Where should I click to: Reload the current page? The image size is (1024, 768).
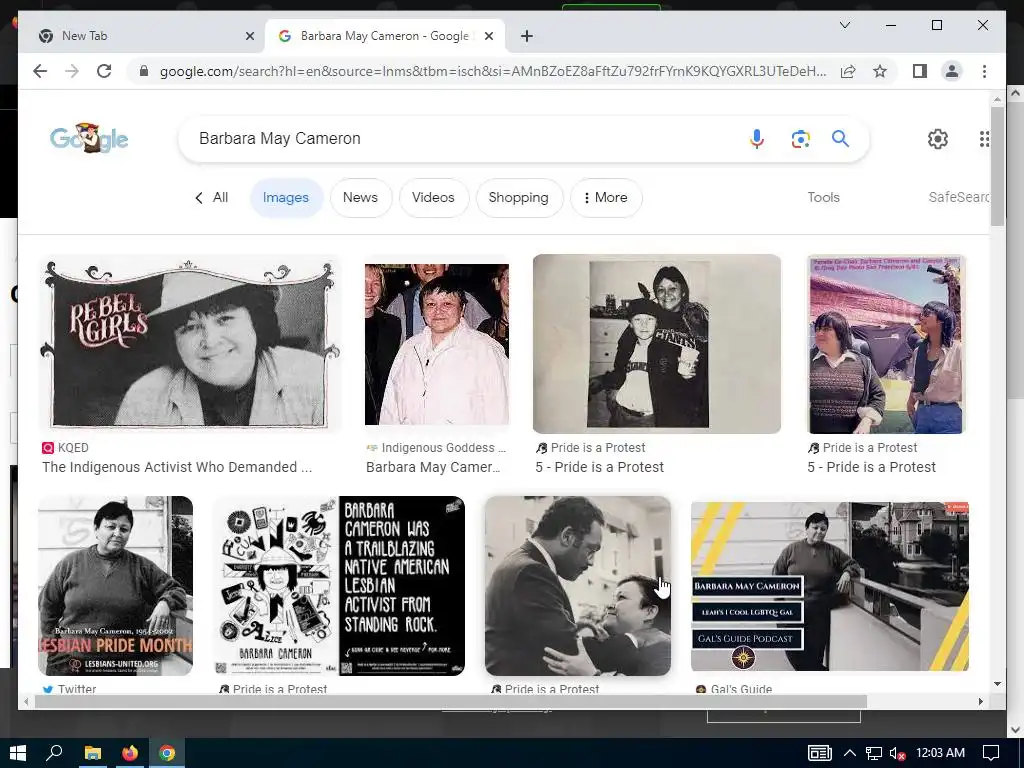click(x=104, y=71)
